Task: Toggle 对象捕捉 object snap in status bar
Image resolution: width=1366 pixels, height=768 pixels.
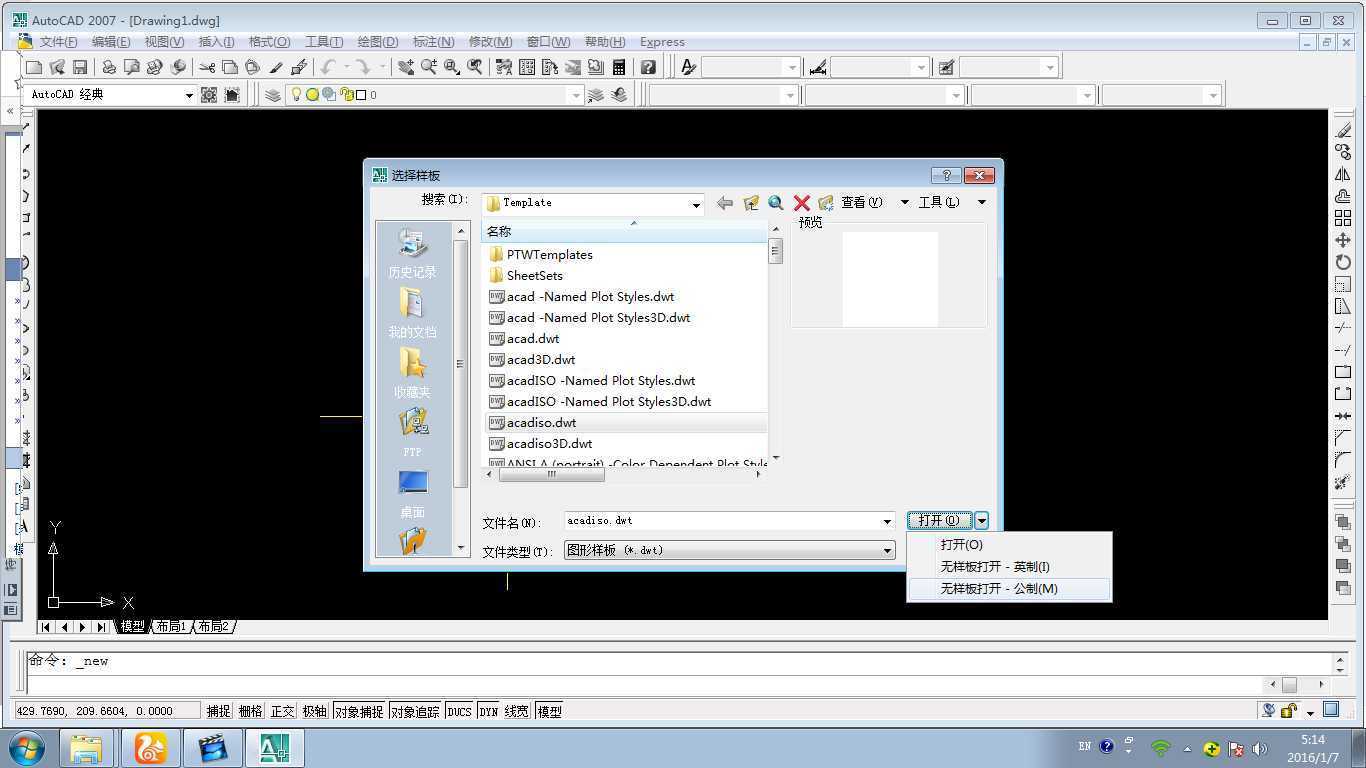Action: coord(359,711)
